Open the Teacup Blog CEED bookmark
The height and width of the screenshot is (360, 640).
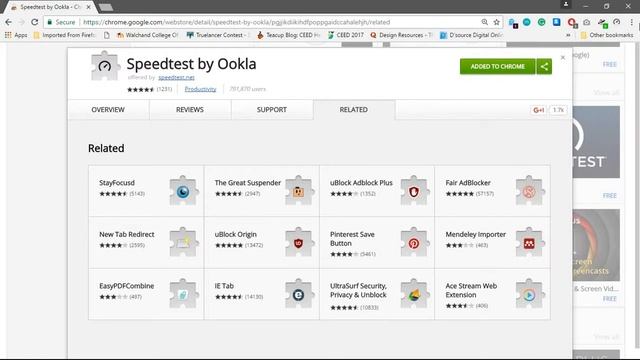(288, 35)
